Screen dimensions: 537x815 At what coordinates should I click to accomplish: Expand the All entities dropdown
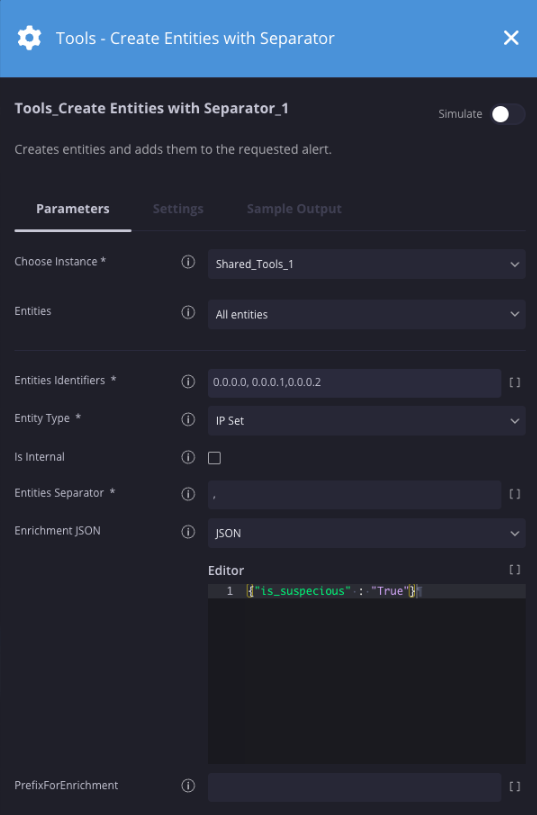click(x=366, y=314)
